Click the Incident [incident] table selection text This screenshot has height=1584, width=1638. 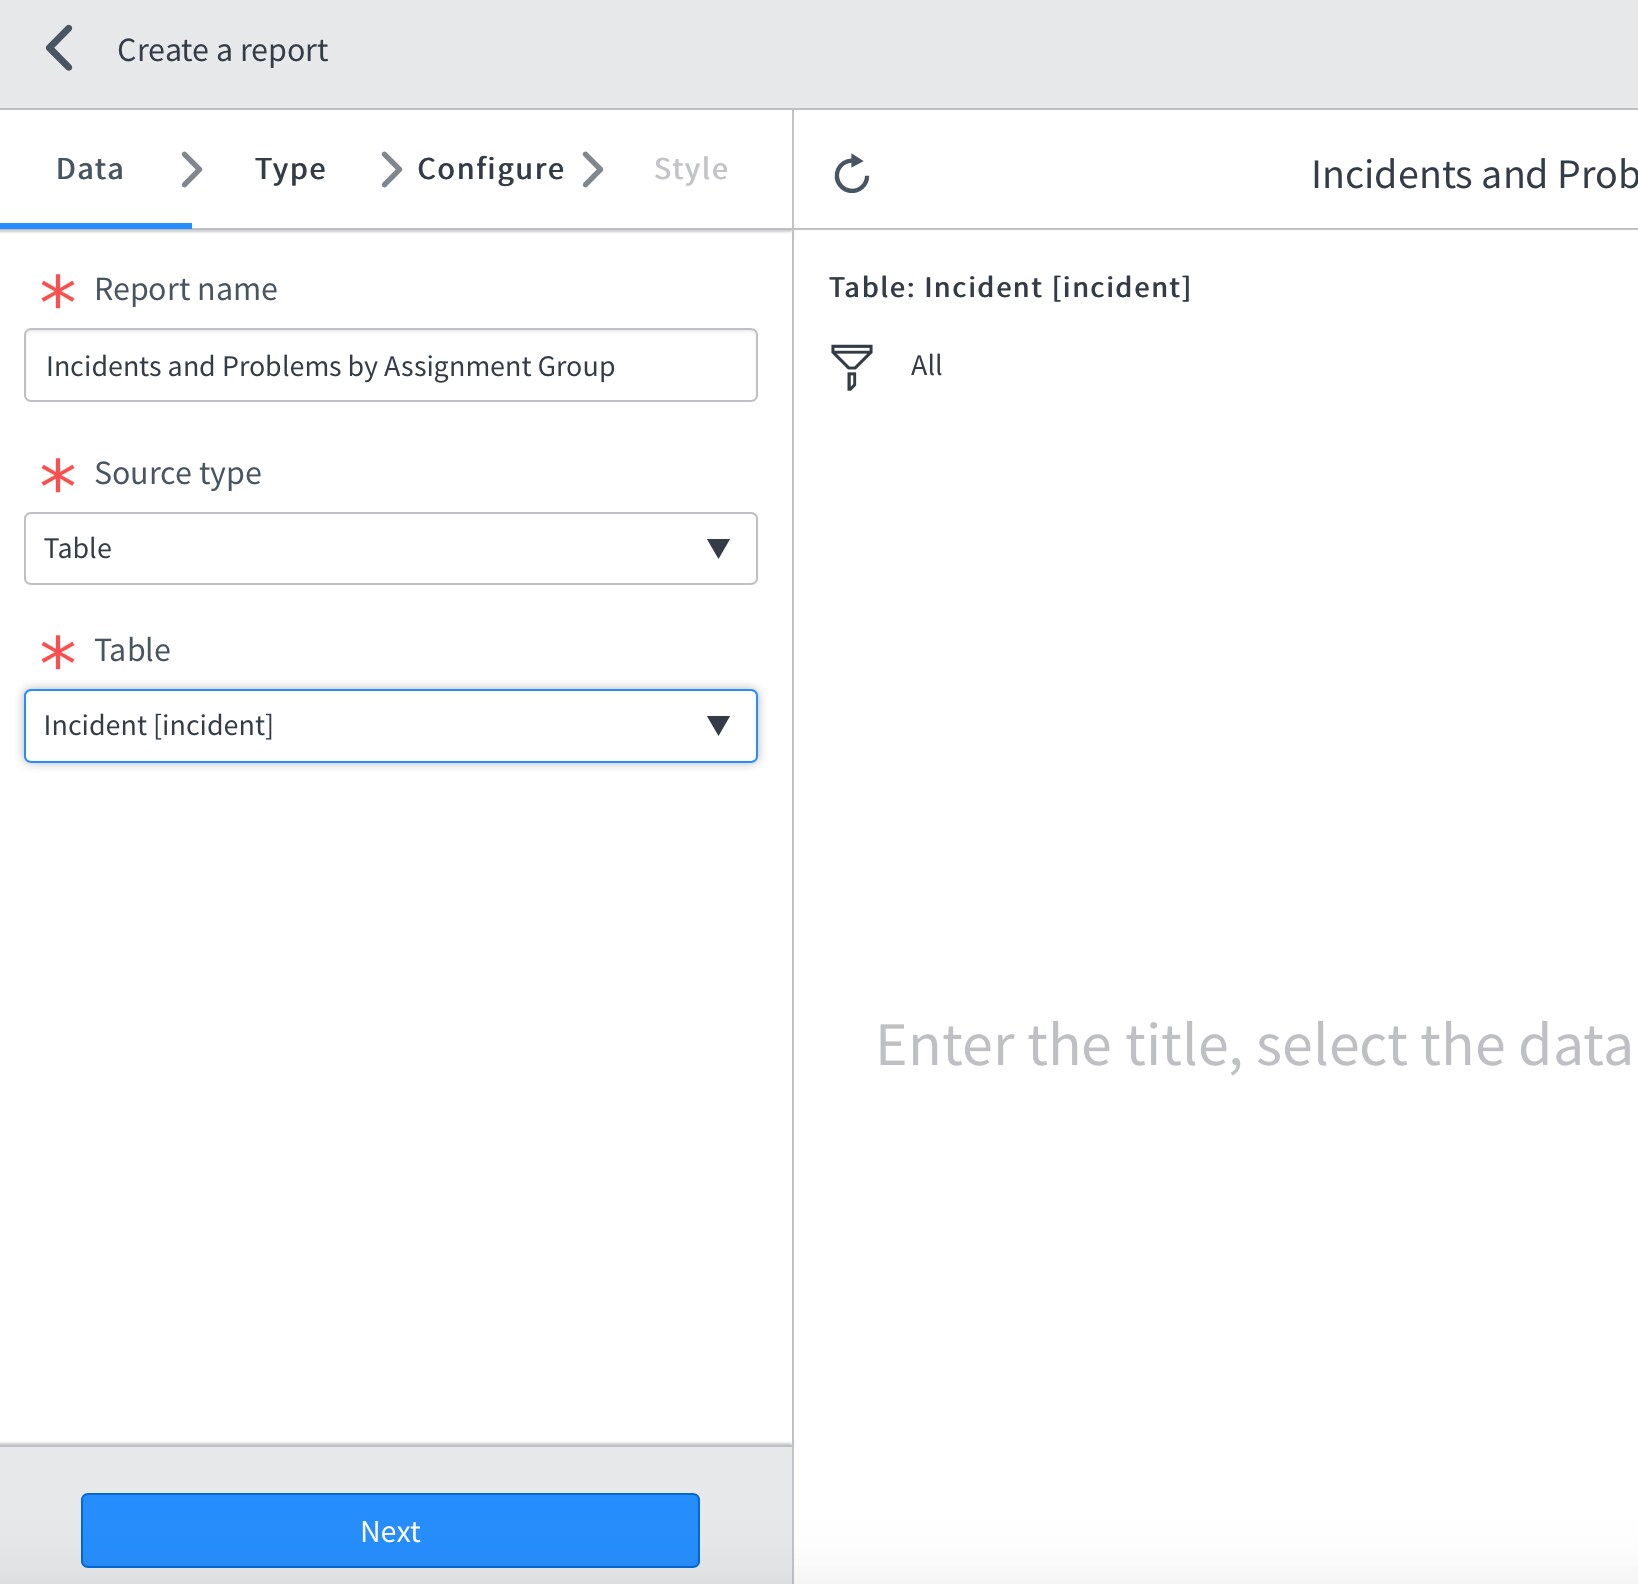[x=158, y=725]
